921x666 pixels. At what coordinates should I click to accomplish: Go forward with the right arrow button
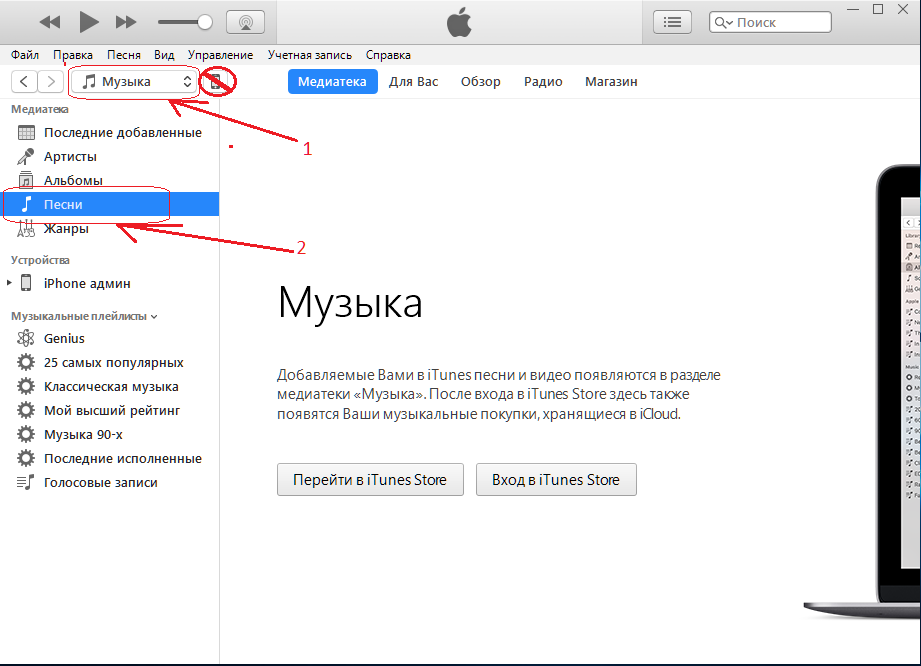click(x=51, y=81)
